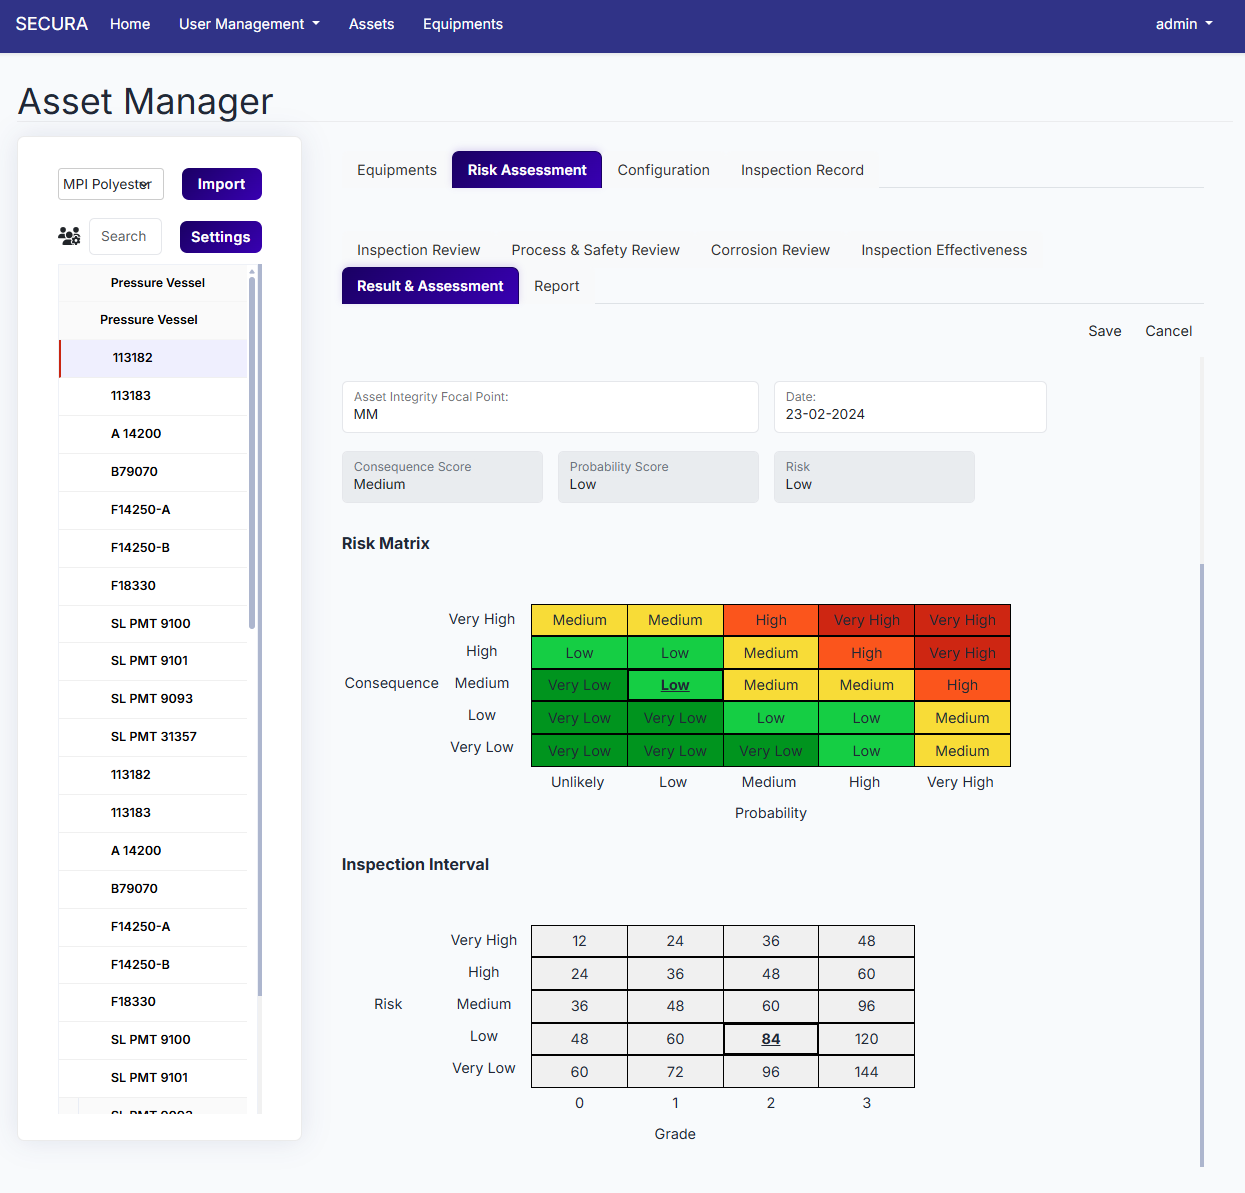The image size is (1245, 1193).
Task: Select the SL PMT 31357 row
Action: click(x=153, y=737)
